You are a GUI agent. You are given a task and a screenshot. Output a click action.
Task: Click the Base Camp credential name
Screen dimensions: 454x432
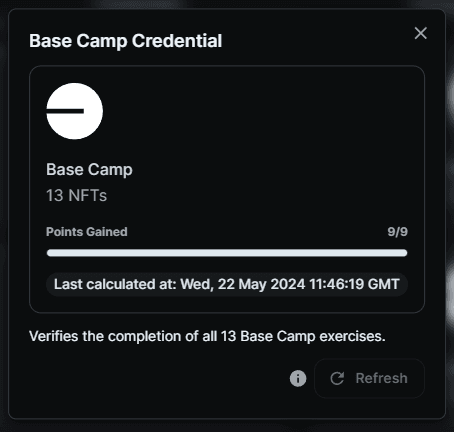(x=89, y=170)
